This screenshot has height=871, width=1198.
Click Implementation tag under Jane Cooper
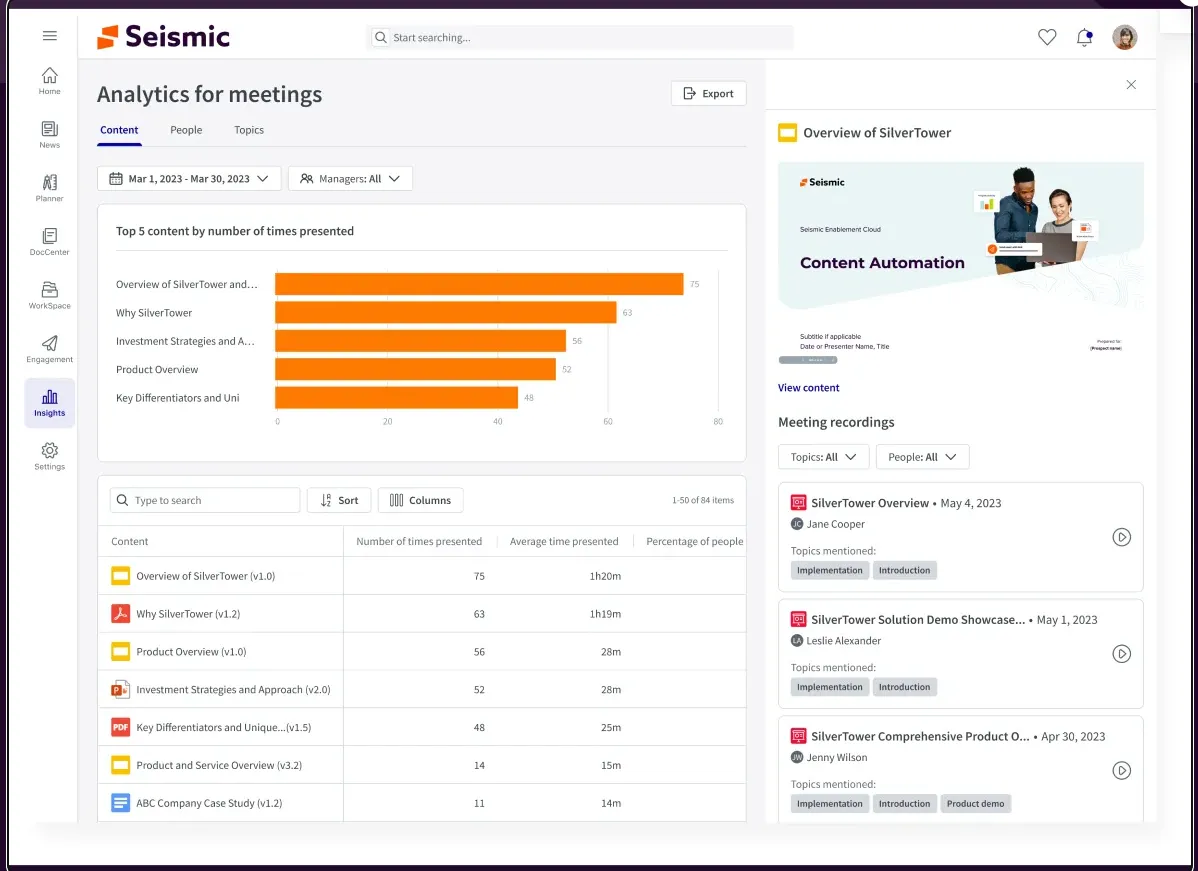(830, 570)
